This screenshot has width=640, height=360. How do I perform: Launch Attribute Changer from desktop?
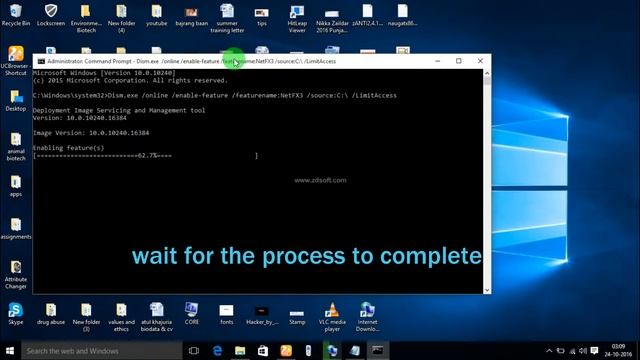(16, 275)
